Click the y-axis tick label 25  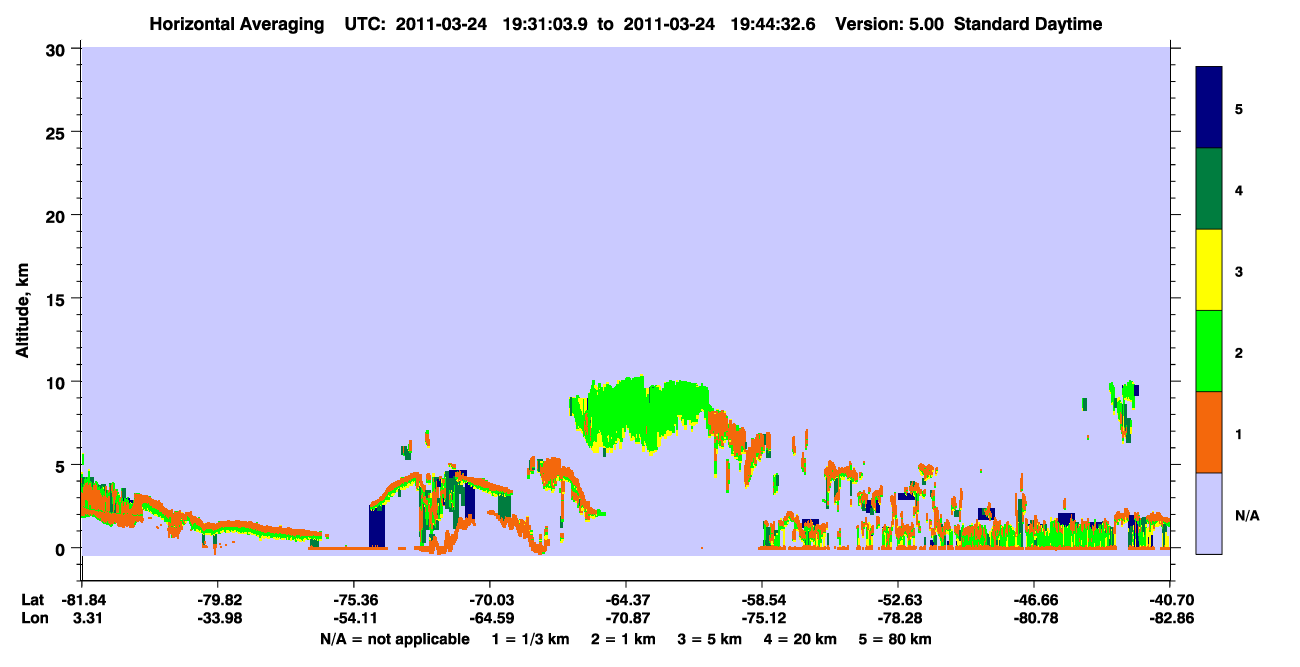pos(58,132)
